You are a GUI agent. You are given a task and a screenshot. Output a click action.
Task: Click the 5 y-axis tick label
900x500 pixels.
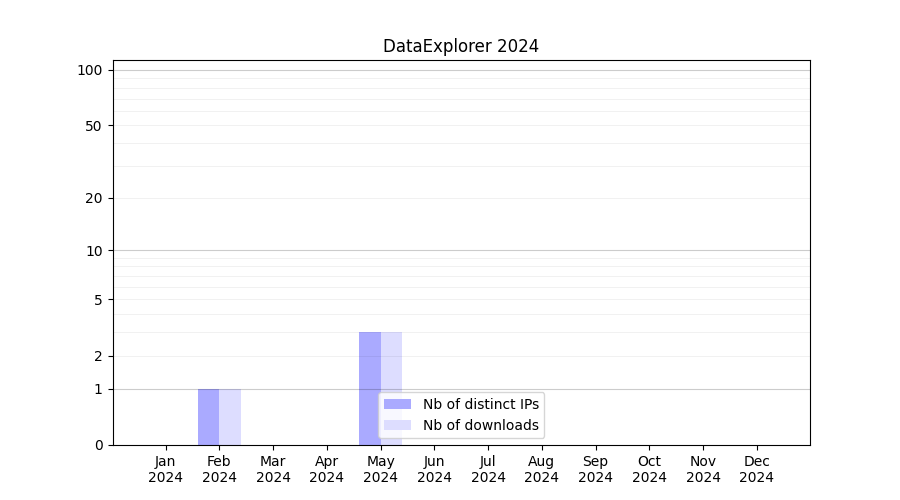point(98,300)
